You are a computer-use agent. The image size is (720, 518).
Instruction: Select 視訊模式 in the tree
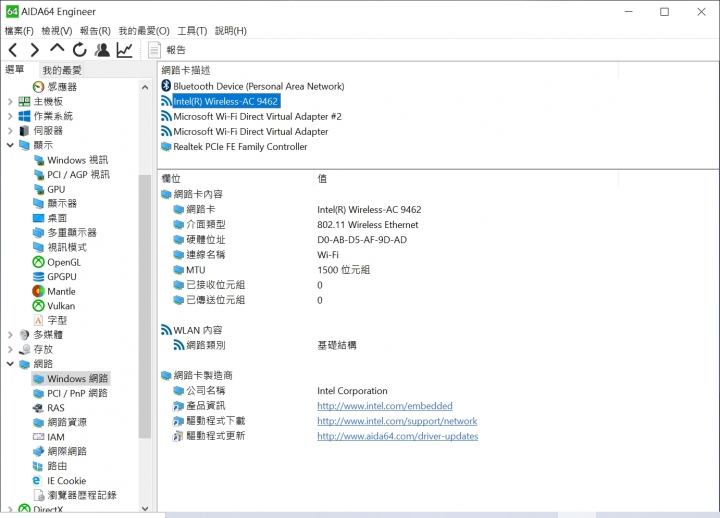pyautogui.click(x=60, y=248)
